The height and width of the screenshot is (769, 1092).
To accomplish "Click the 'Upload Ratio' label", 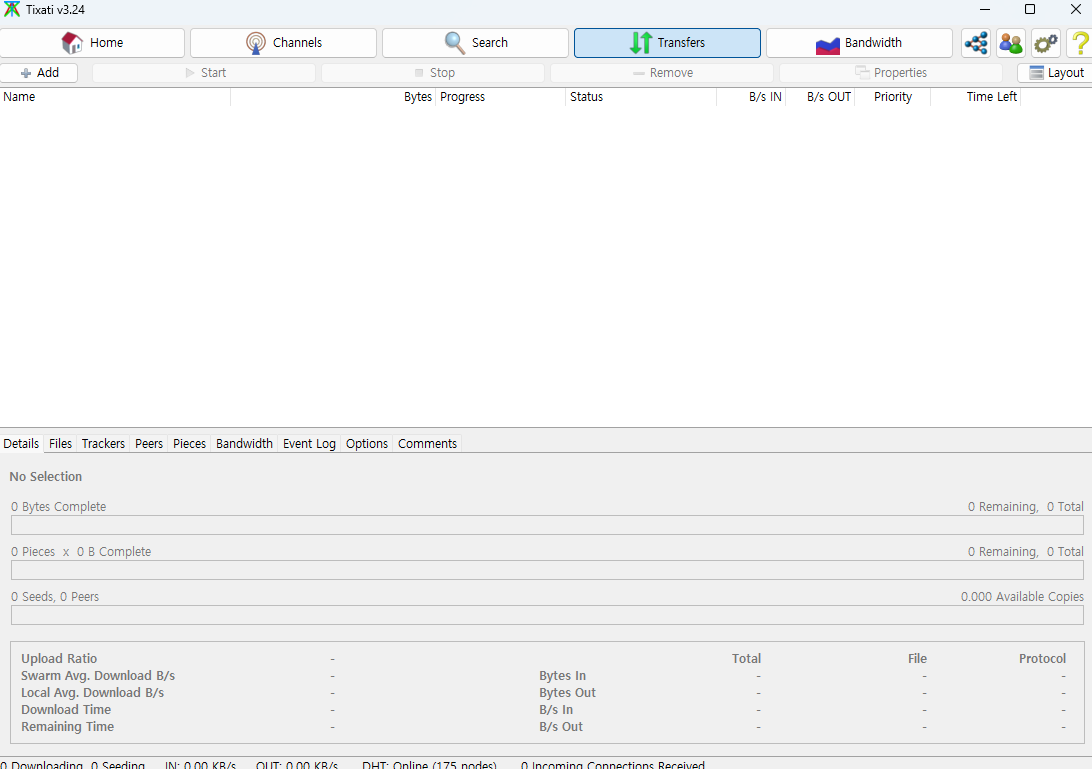I will pyautogui.click(x=59, y=658).
